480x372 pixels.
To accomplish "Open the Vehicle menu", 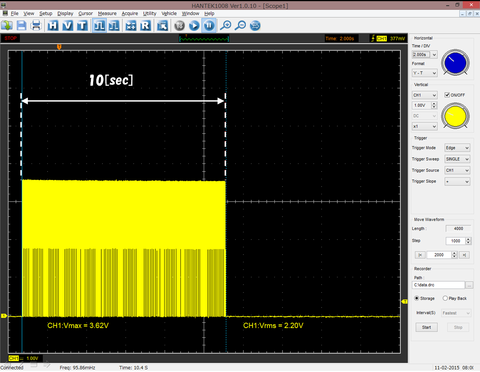I will [x=169, y=13].
